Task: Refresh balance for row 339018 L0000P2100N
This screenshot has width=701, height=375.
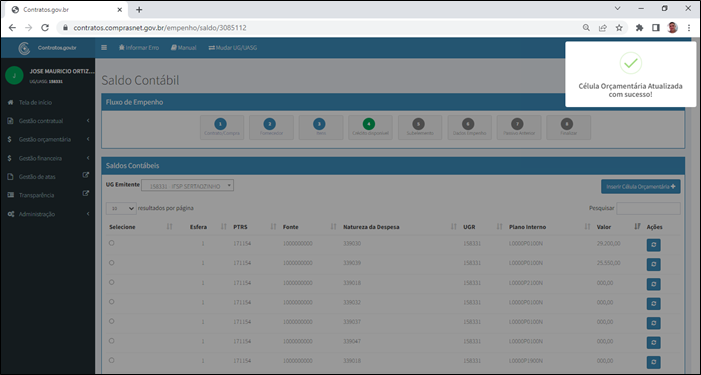Action: click(x=654, y=284)
